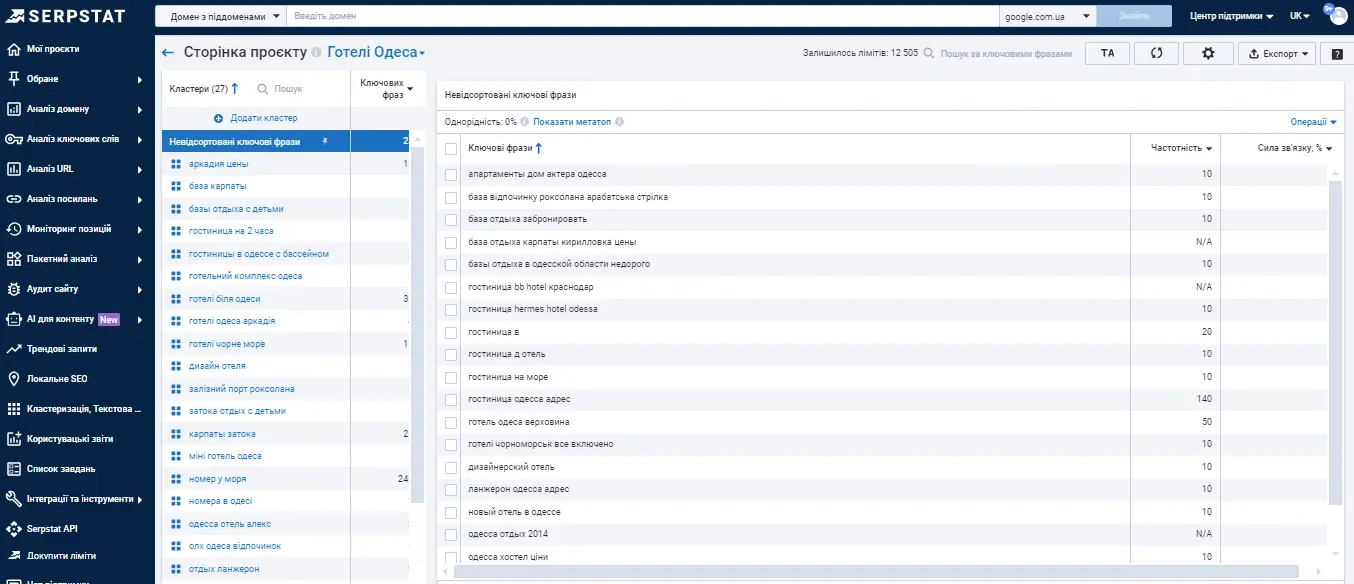Click plus icon of Додати кластер
The height and width of the screenshot is (584, 1354).
coord(218,118)
